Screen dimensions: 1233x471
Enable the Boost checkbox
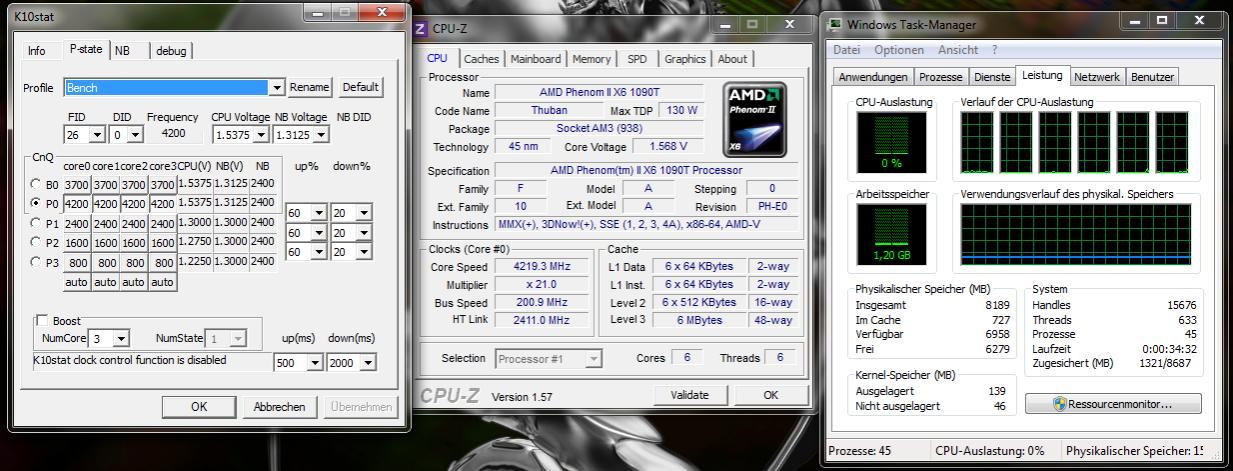(43, 321)
